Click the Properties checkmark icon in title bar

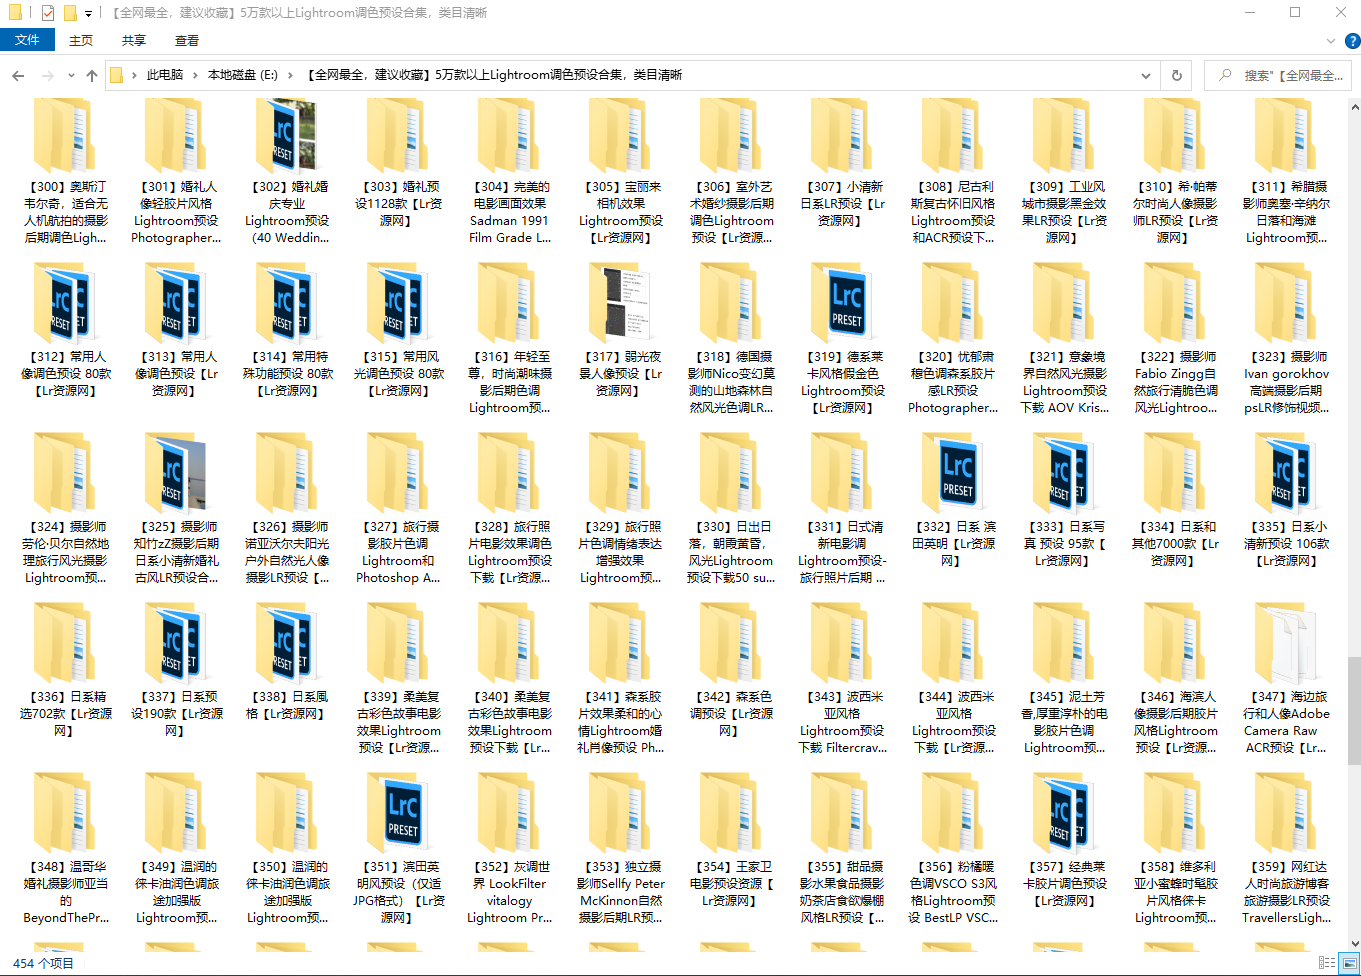tap(48, 13)
